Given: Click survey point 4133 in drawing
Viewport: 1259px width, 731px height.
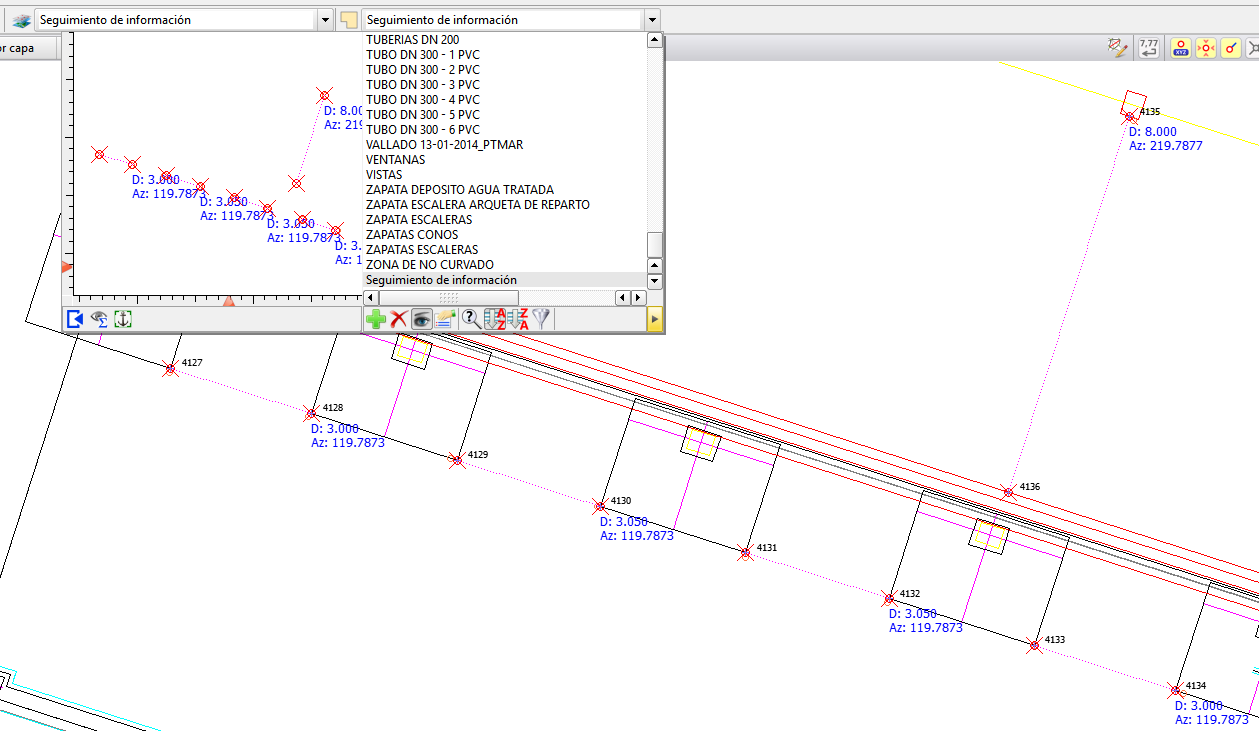Looking at the screenshot, I should pyautogui.click(x=1034, y=646).
